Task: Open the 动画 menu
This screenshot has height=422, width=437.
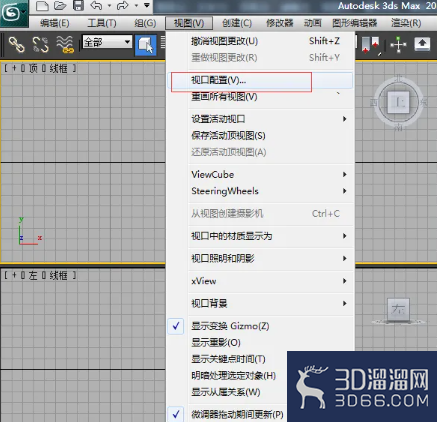Action: 312,23
